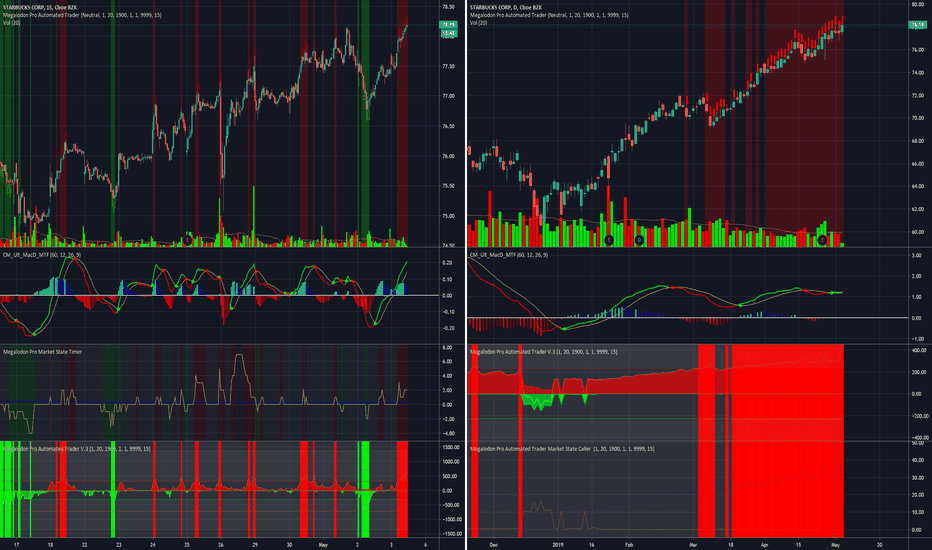This screenshot has height=550, width=932.
Task: Select the CM_Ult_MacD_MTF legend in the 15-minute pane
Action: [x=42, y=255]
